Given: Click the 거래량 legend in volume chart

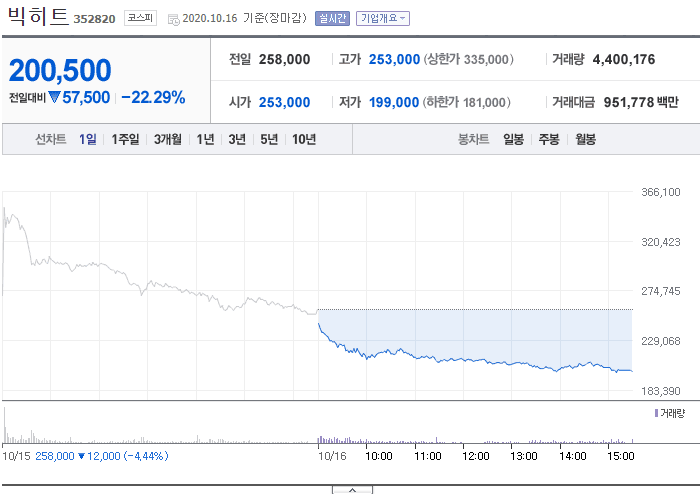Looking at the screenshot, I should (x=670, y=413).
